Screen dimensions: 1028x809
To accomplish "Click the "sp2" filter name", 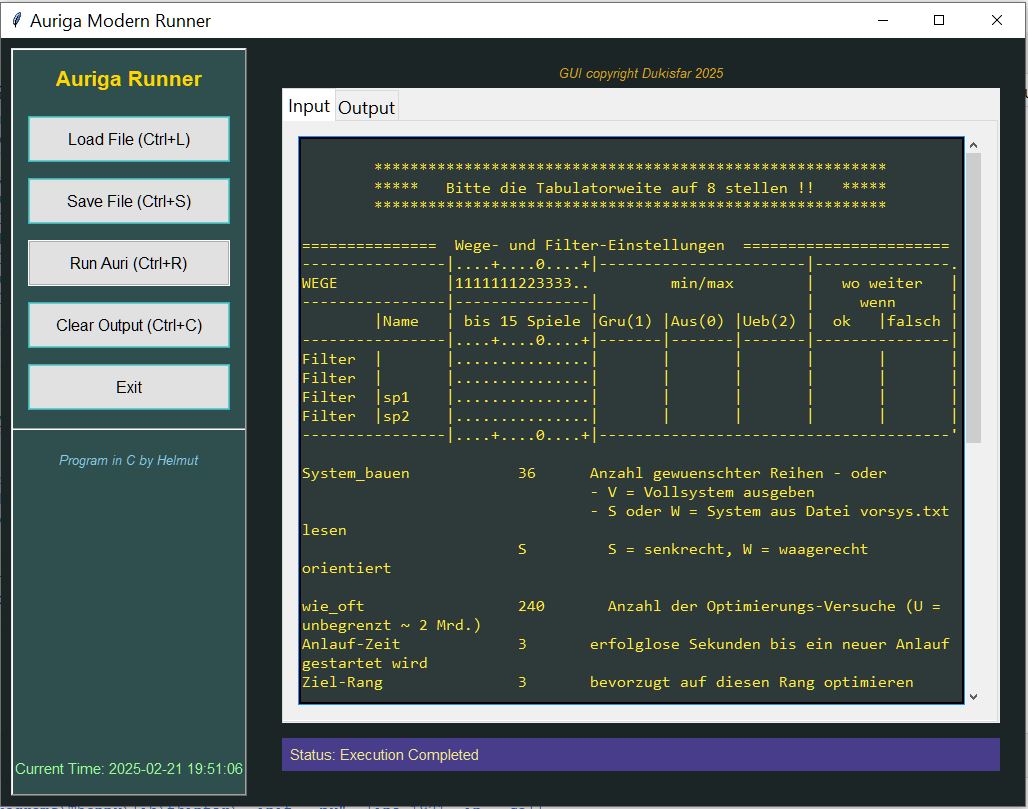I will (x=396, y=416).
